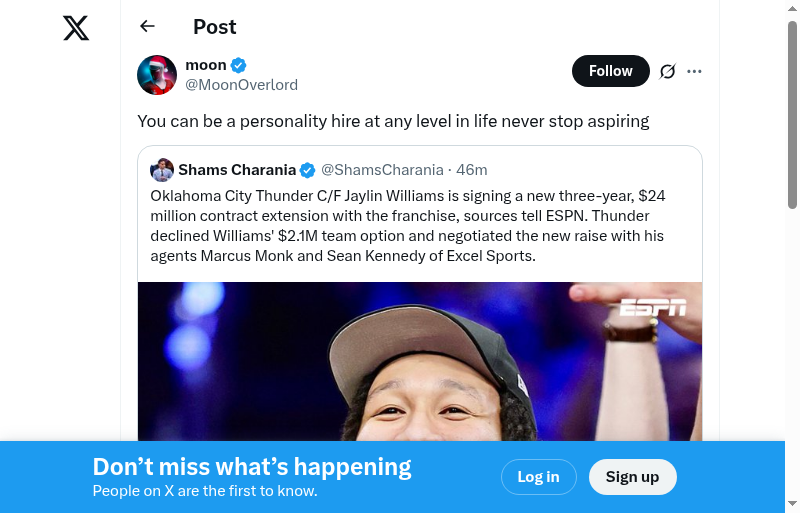Open the quoted Shams Charania post text
The height and width of the screenshot is (513, 800).
408,226
